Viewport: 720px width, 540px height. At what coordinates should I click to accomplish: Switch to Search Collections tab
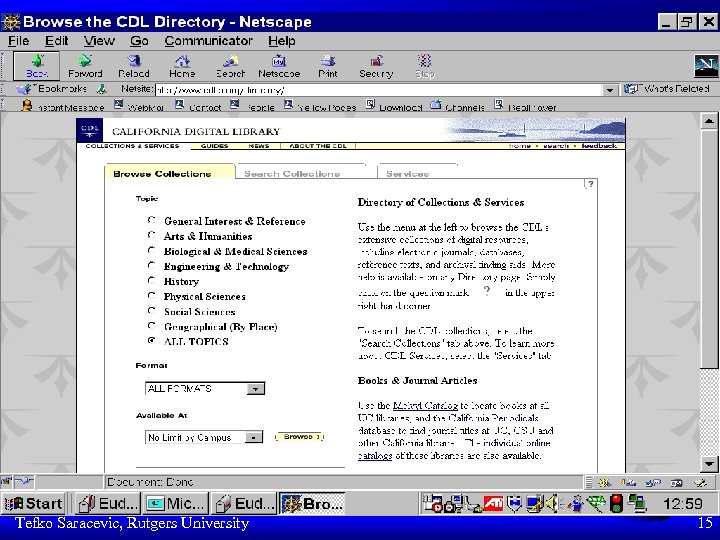click(292, 174)
